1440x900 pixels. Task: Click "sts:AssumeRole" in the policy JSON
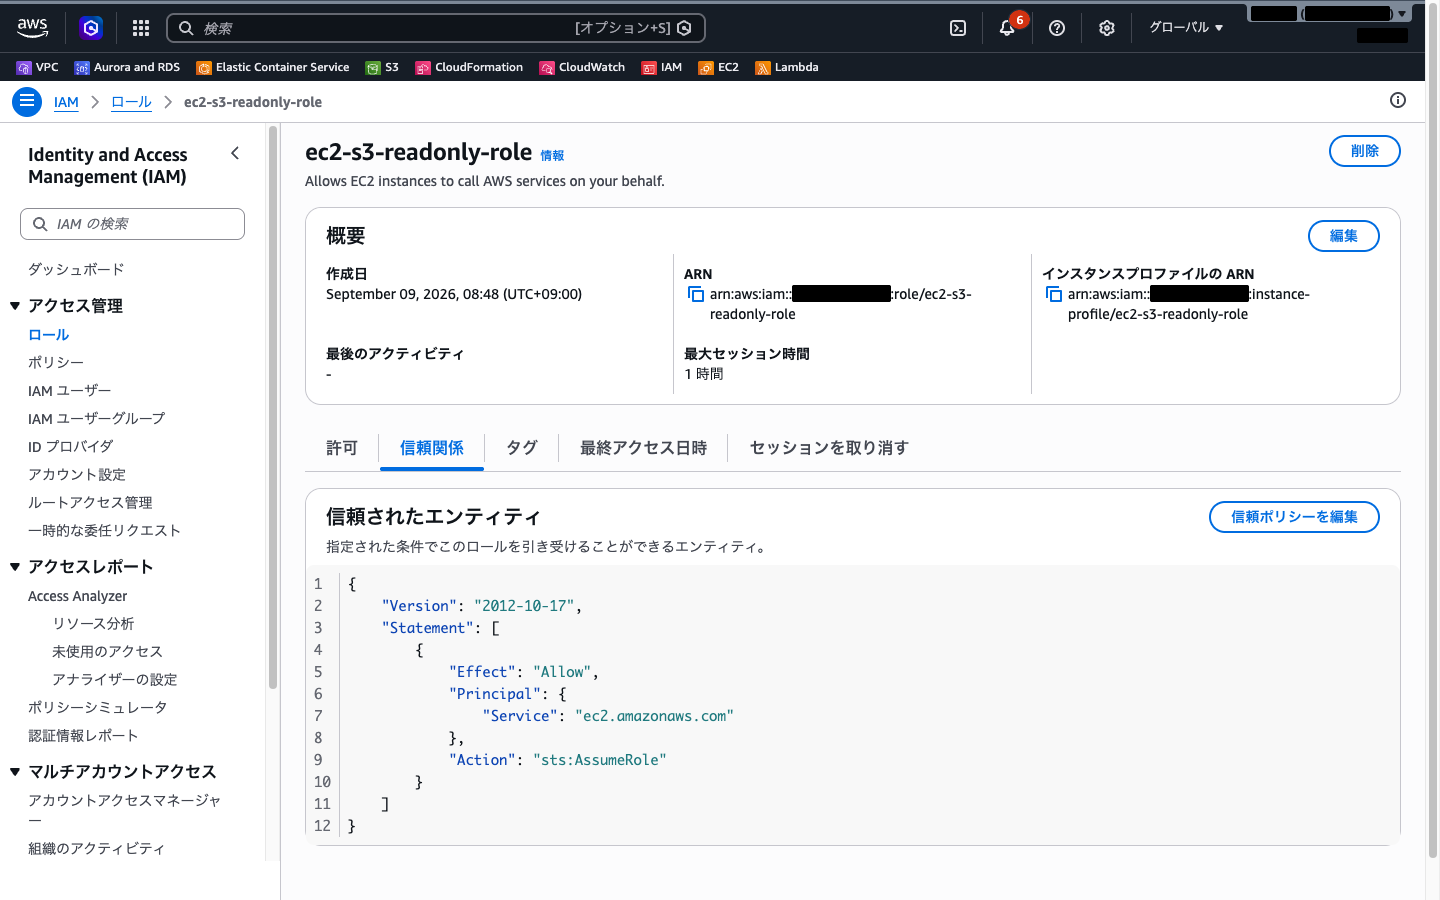[x=599, y=760]
